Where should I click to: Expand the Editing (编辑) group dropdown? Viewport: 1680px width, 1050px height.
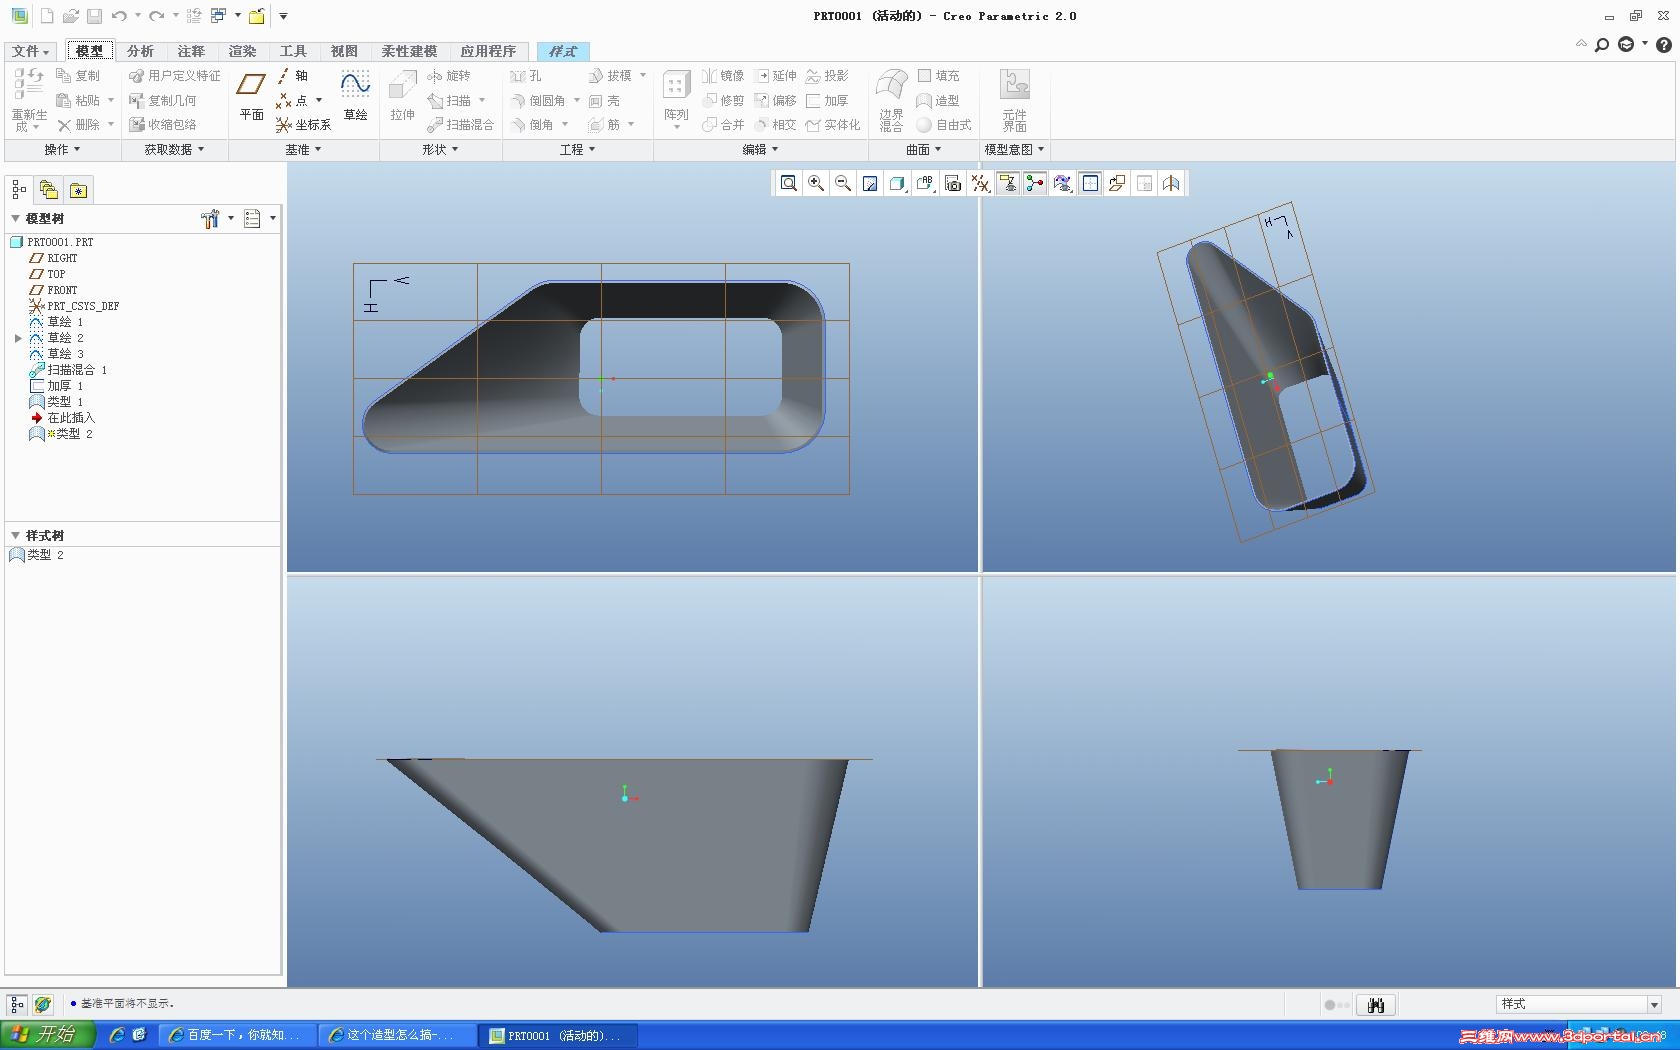[760, 149]
